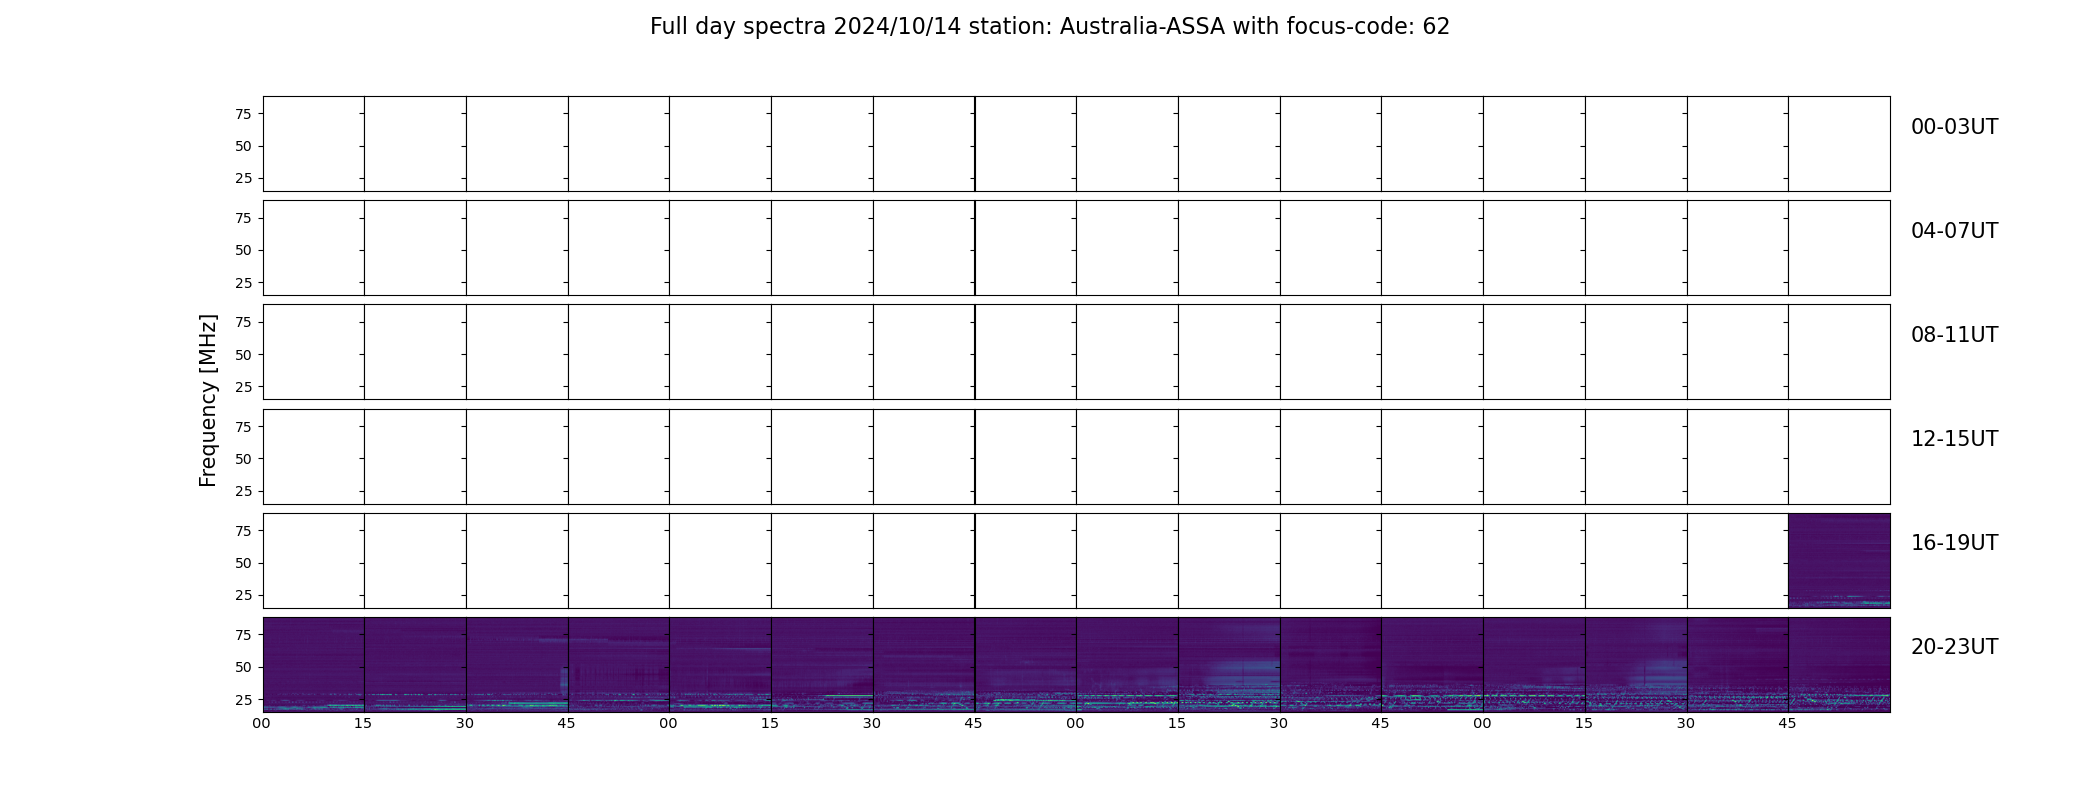Open the 20:30–20:45 spectrogram in the 20-23UT row
Screen dimensions: 2100x800
pyautogui.click(x=517, y=665)
